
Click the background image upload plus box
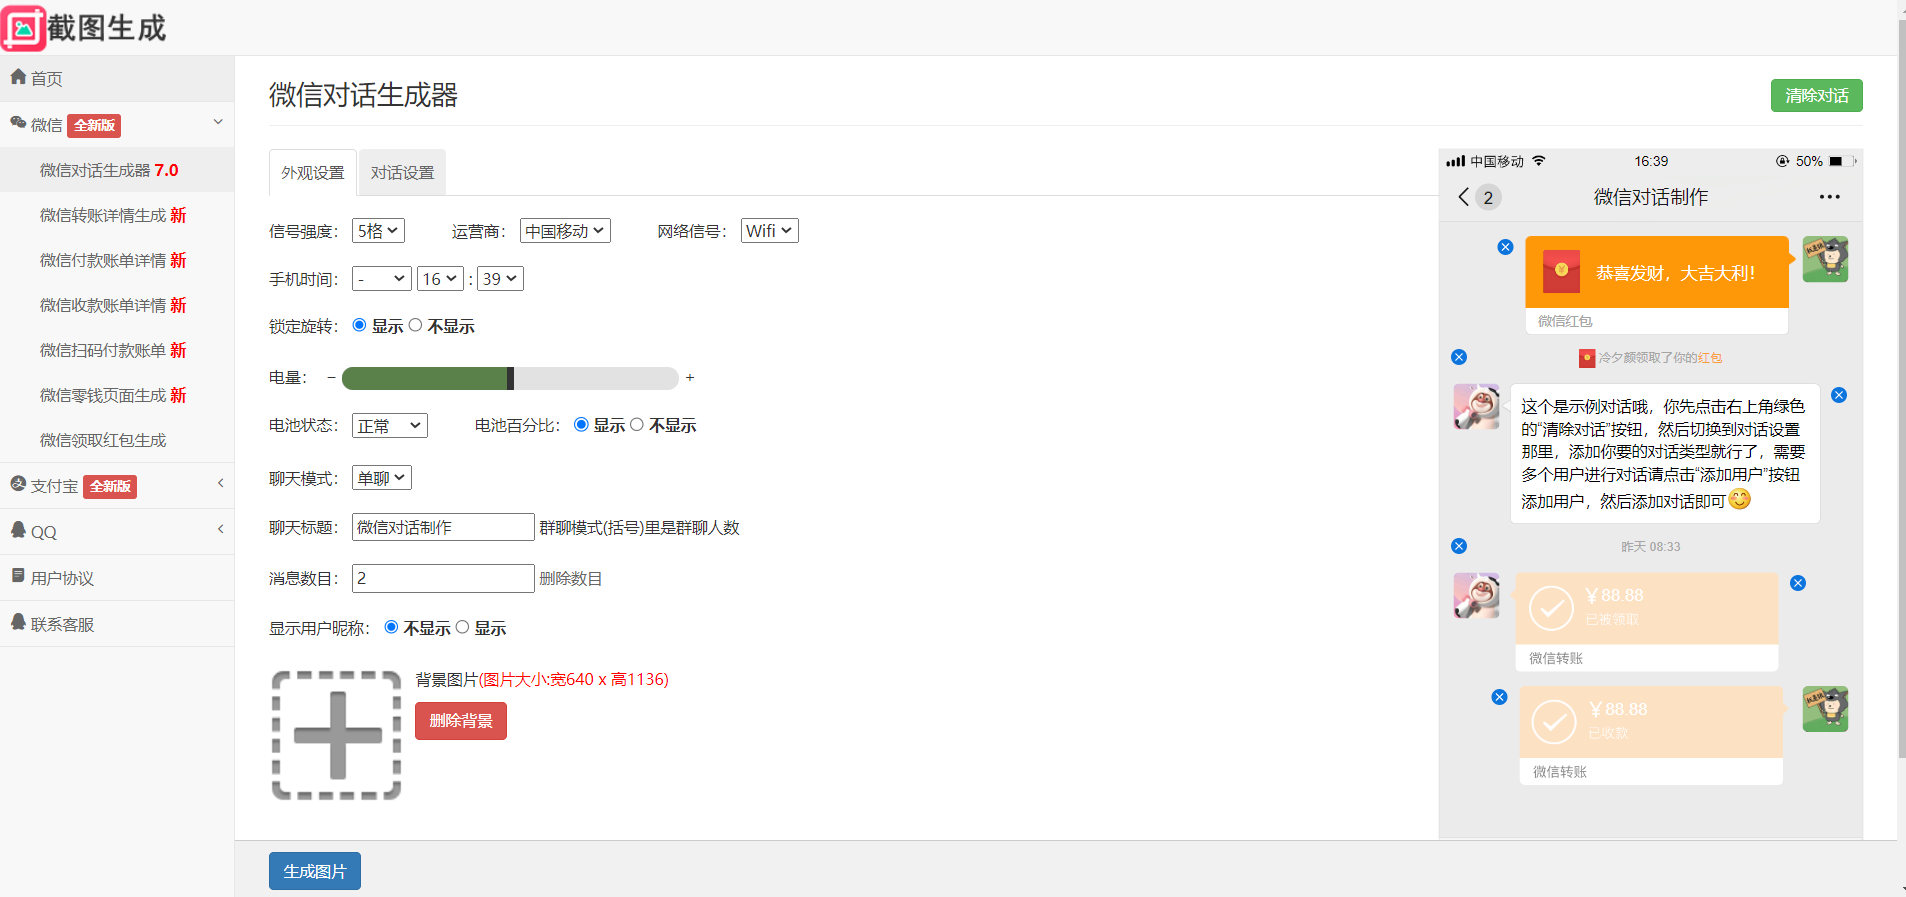coord(337,735)
